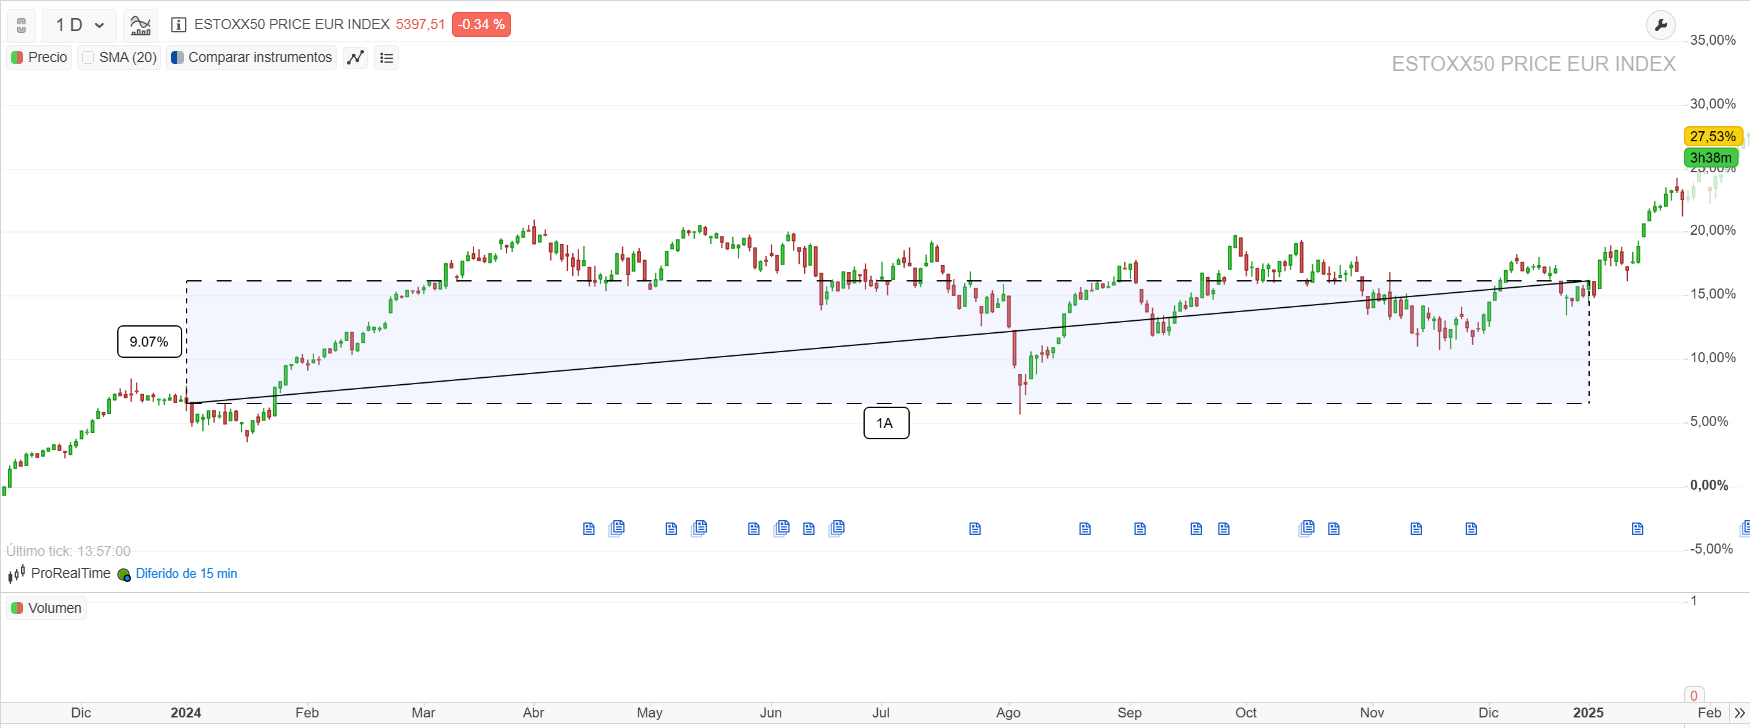Click the -5,00% level on price axis
Screen dimensions: 1750x728
tap(1711, 549)
